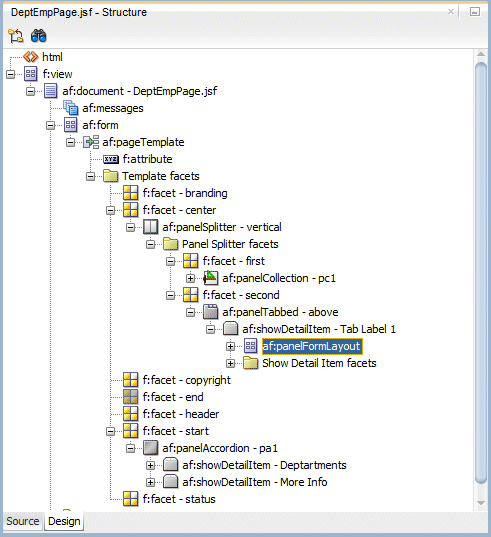Screen dimensions: 491x537
Task: Switch to the Design tab
Action: tap(64, 521)
